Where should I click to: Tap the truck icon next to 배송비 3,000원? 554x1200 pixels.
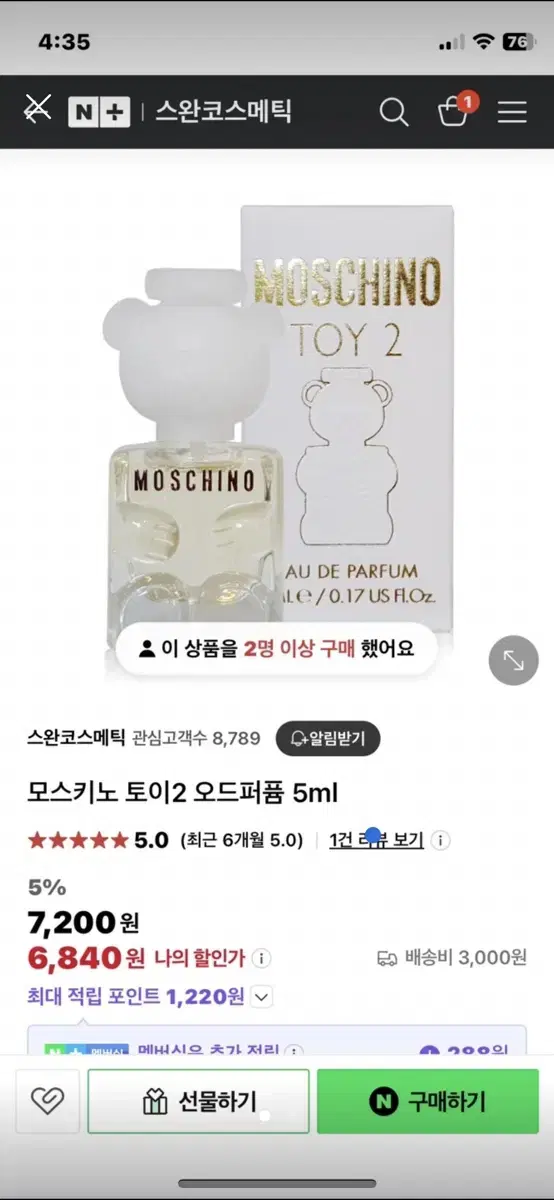[x=387, y=958]
